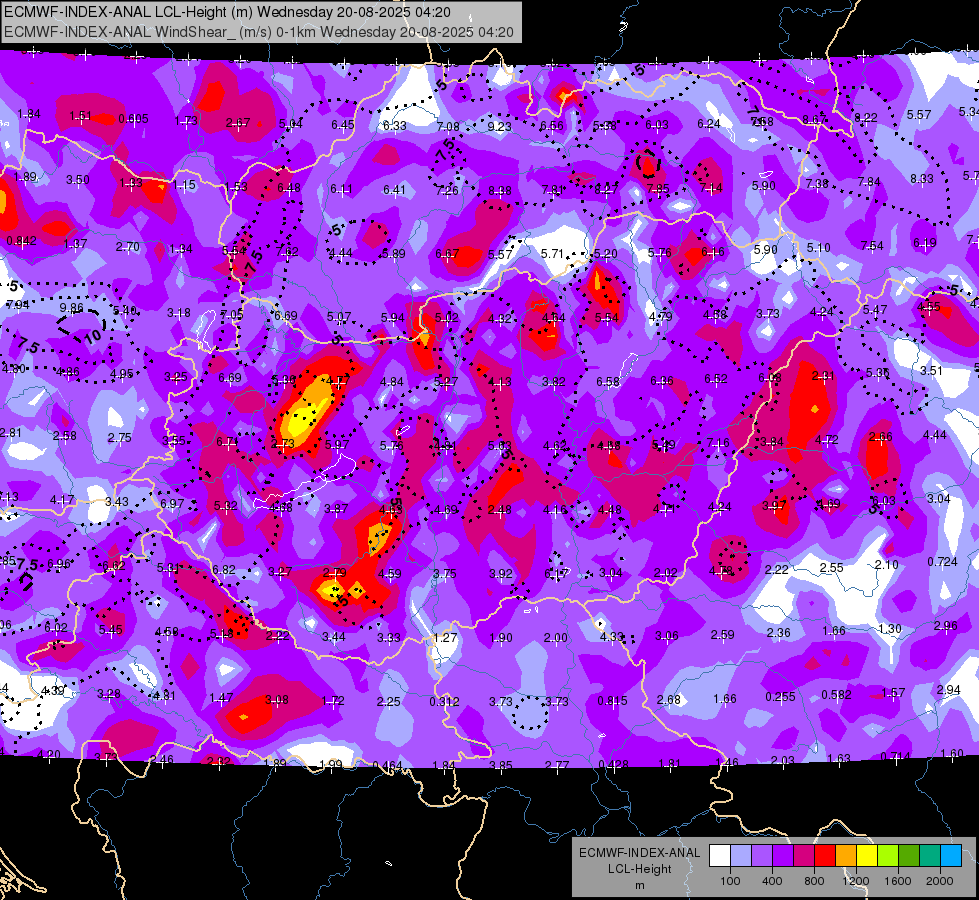Click the grid value 7.16

(x=718, y=443)
